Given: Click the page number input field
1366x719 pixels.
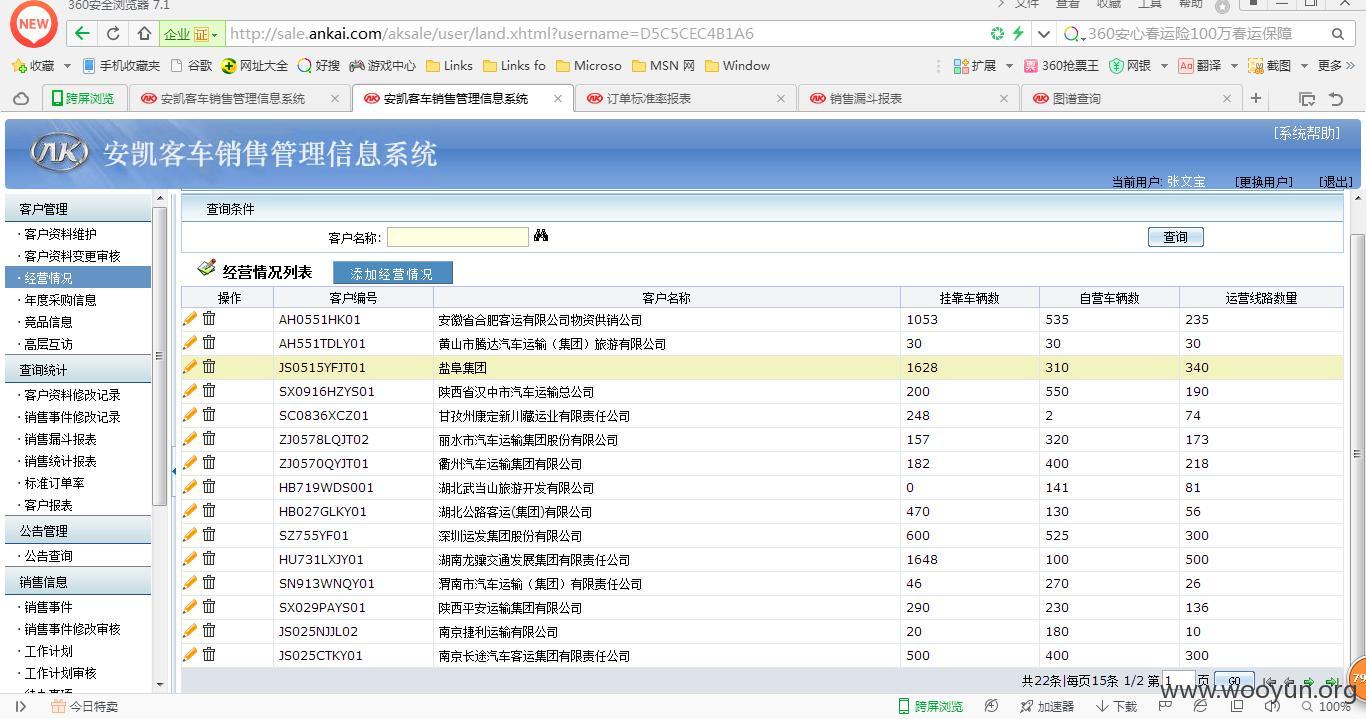Looking at the screenshot, I should 1179,682.
